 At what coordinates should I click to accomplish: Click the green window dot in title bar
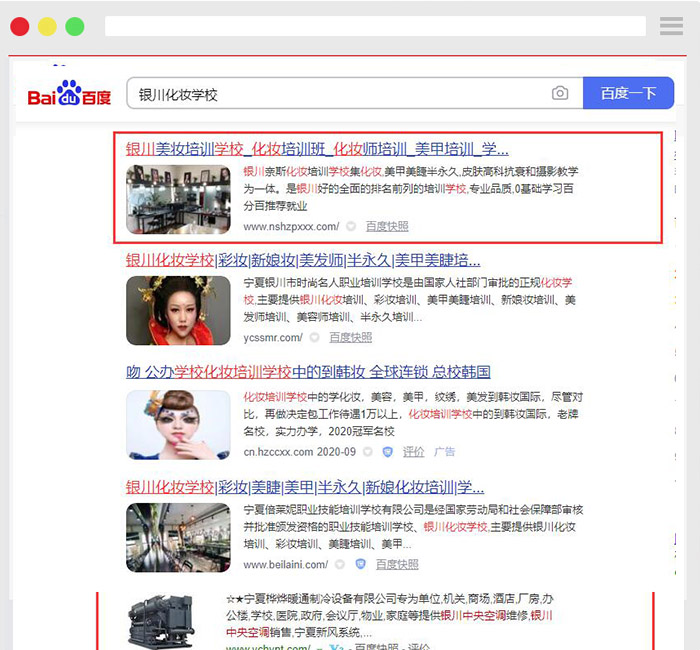tap(75, 27)
